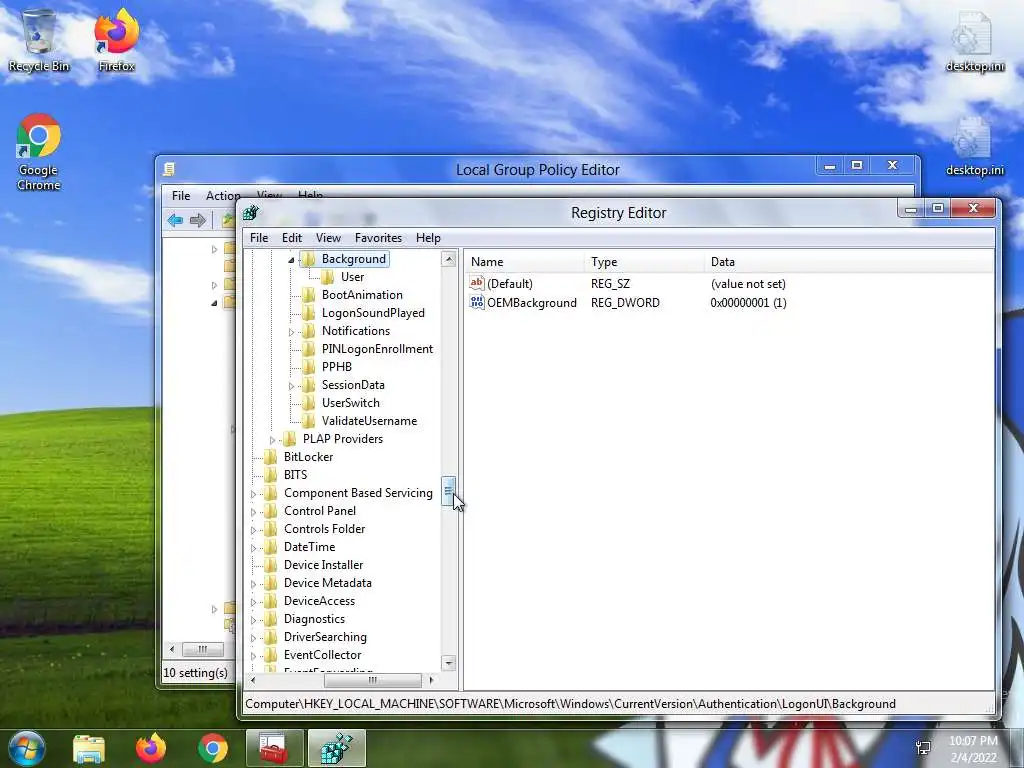Launch Firefox from the taskbar
The width and height of the screenshot is (1024, 768).
click(151, 748)
